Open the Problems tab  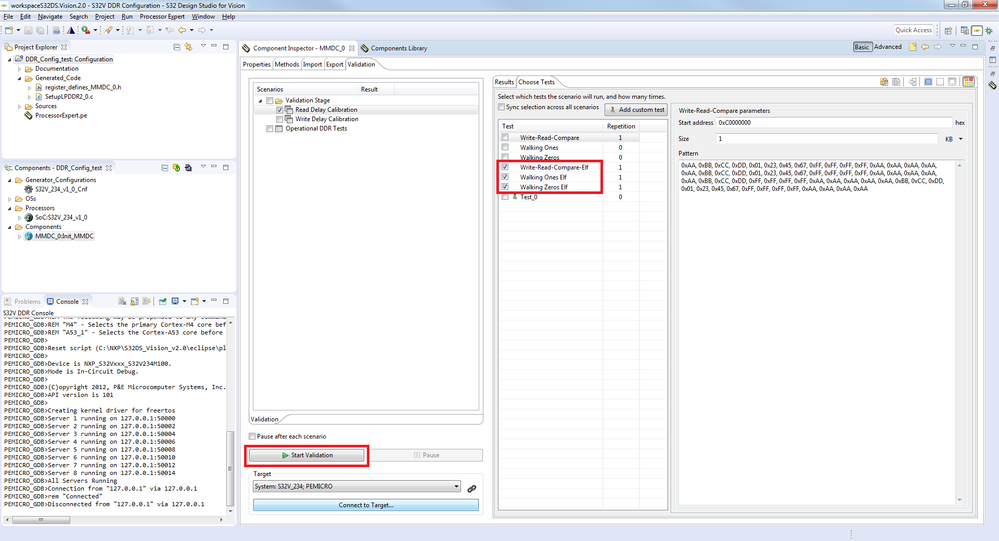[x=22, y=301]
